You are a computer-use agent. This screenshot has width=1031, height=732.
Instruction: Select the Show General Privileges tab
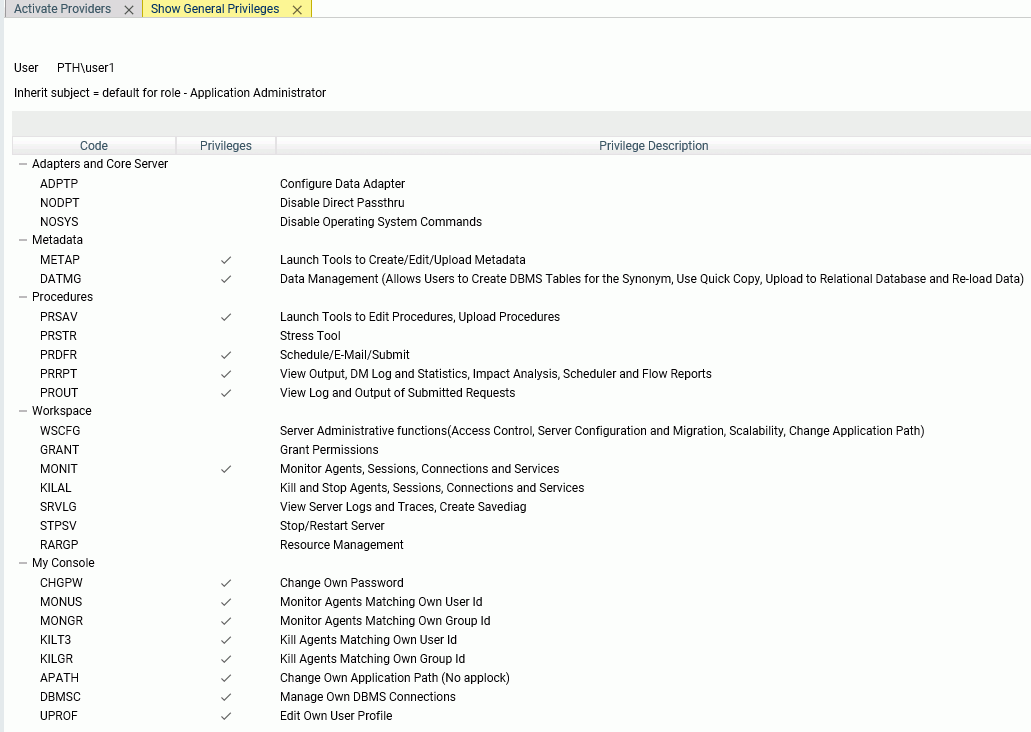coord(215,9)
